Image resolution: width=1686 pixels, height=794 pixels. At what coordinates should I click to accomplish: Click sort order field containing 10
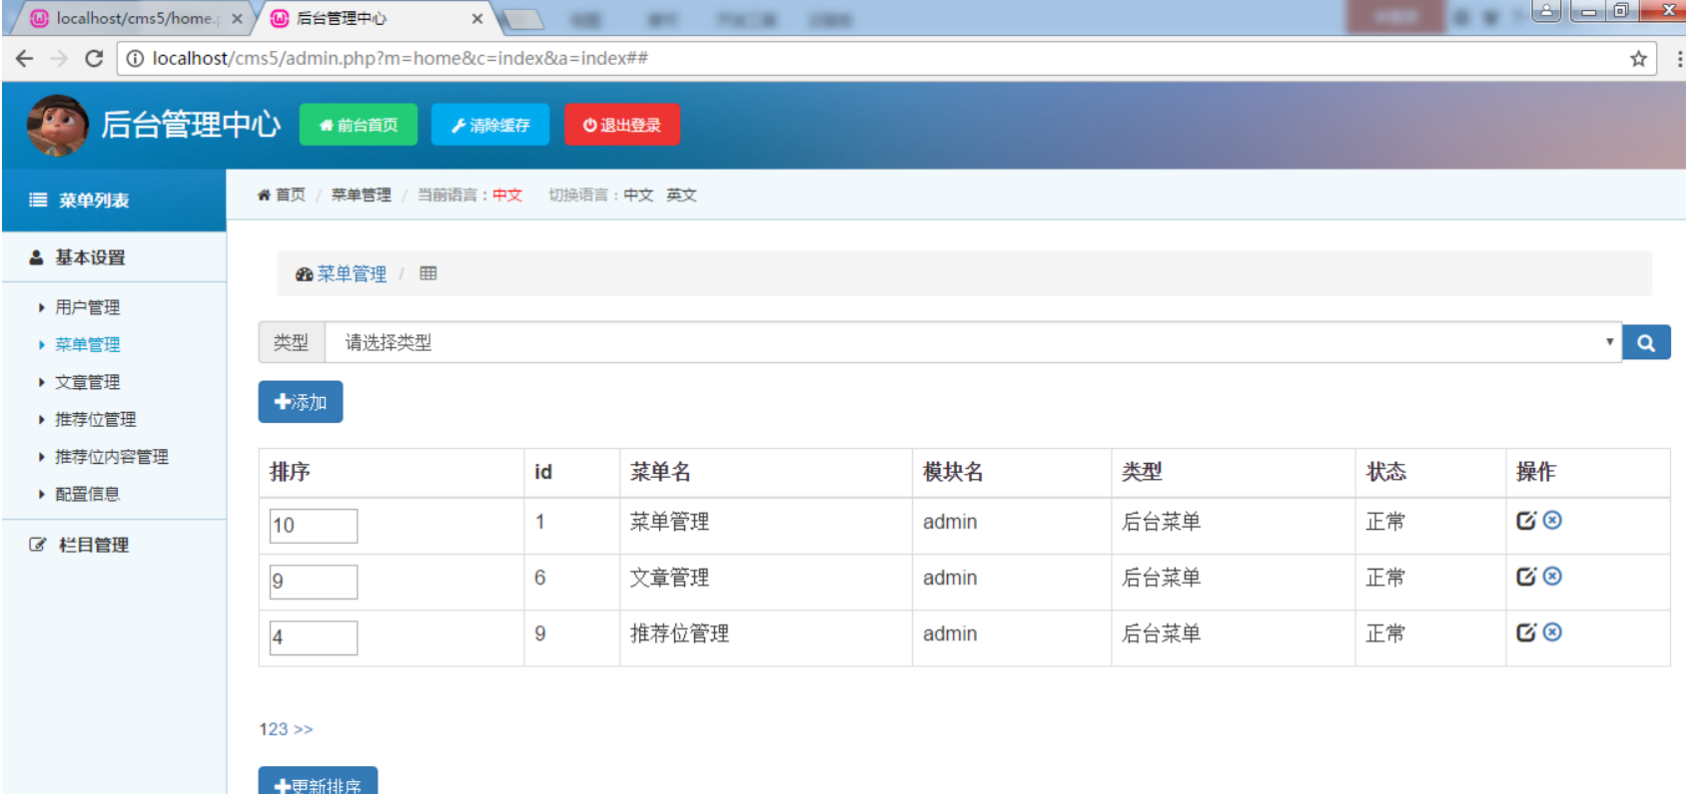point(313,525)
